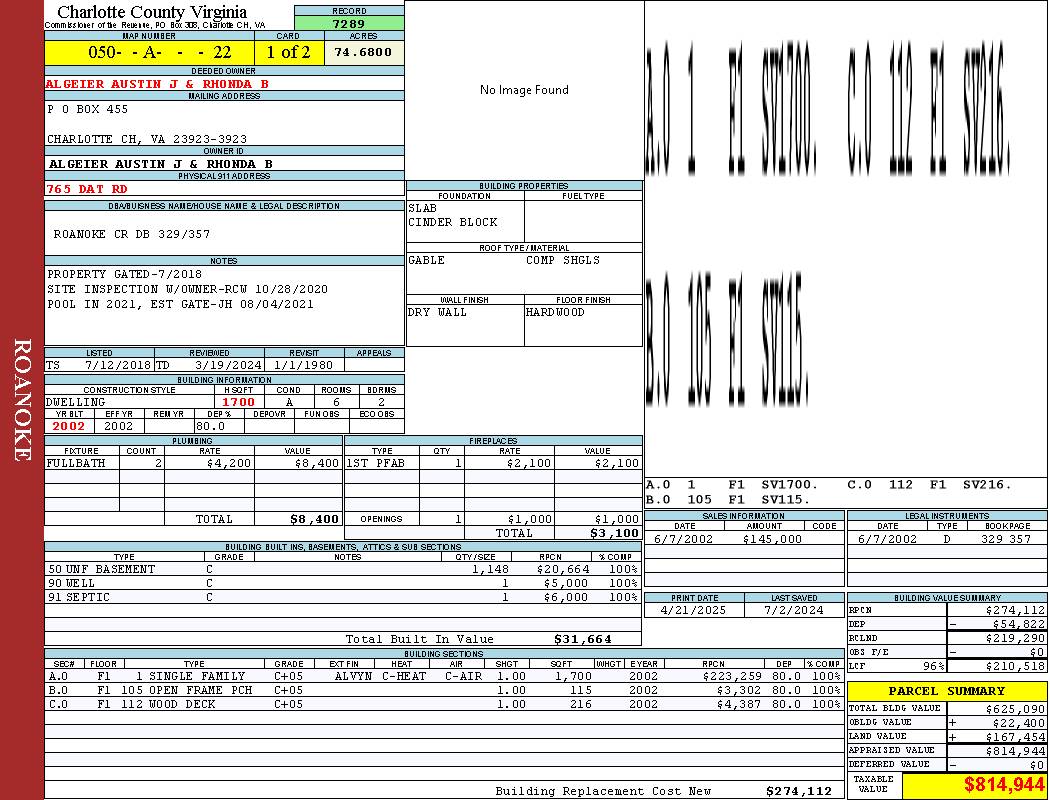The width and height of the screenshot is (1050, 800).
Task: Click note SITE INSPECTION W/OWNER-RCW 10/28/2020
Action: click(188, 289)
